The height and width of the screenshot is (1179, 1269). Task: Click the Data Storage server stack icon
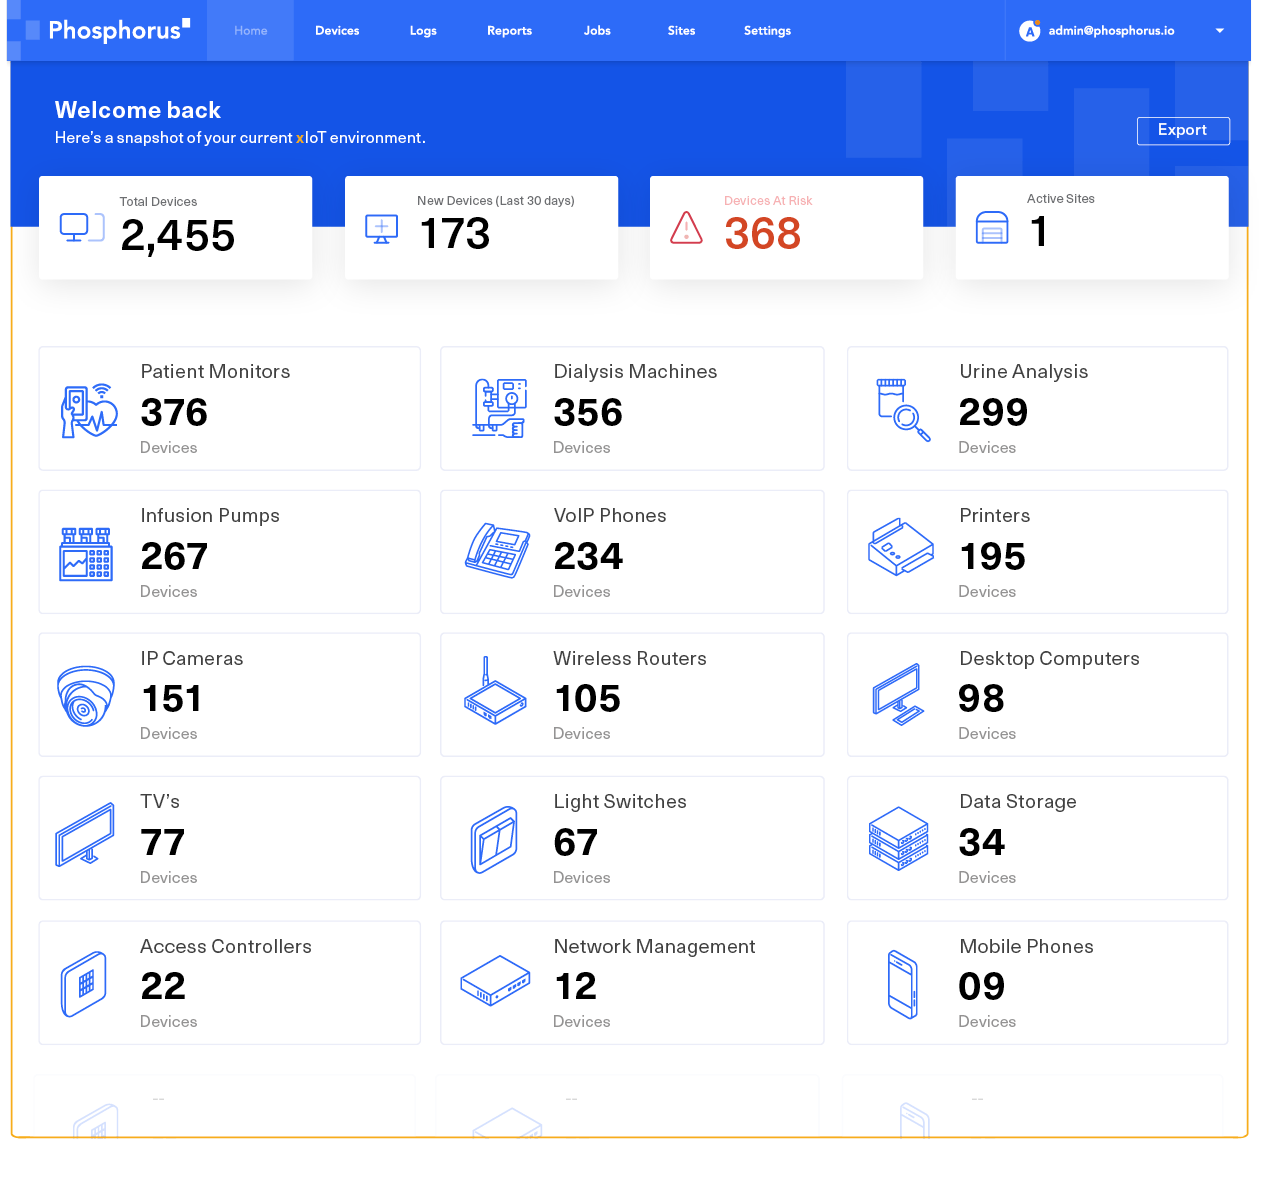coord(898,839)
